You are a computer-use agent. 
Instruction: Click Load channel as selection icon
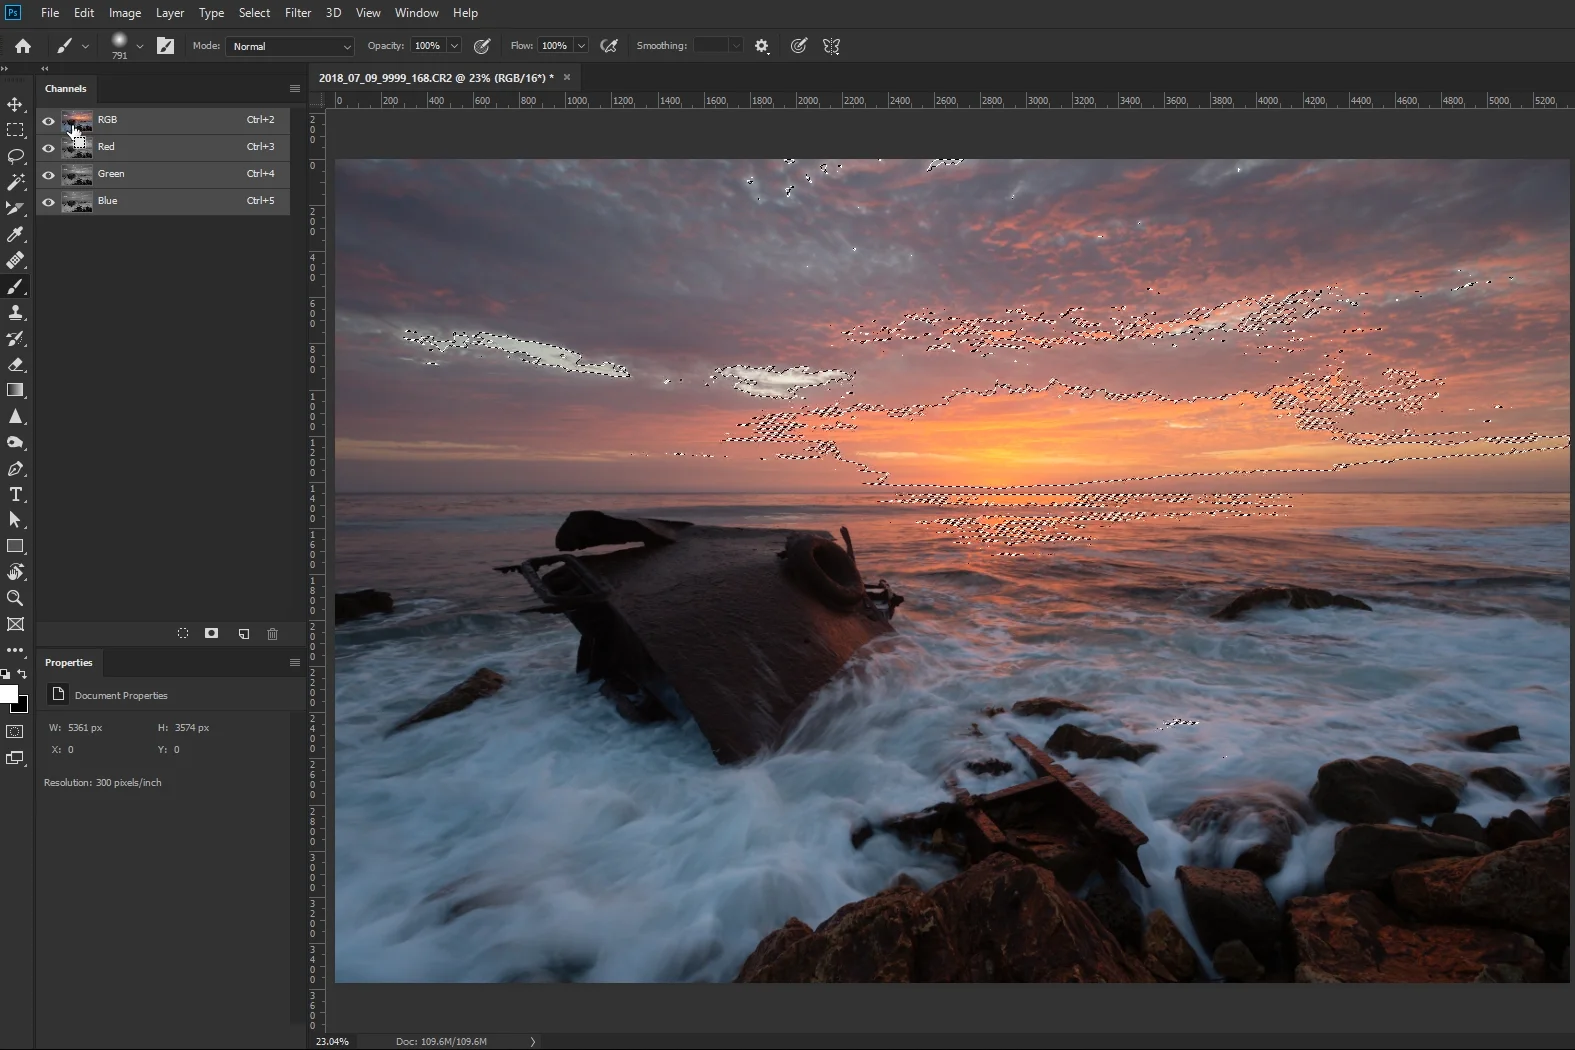click(183, 634)
